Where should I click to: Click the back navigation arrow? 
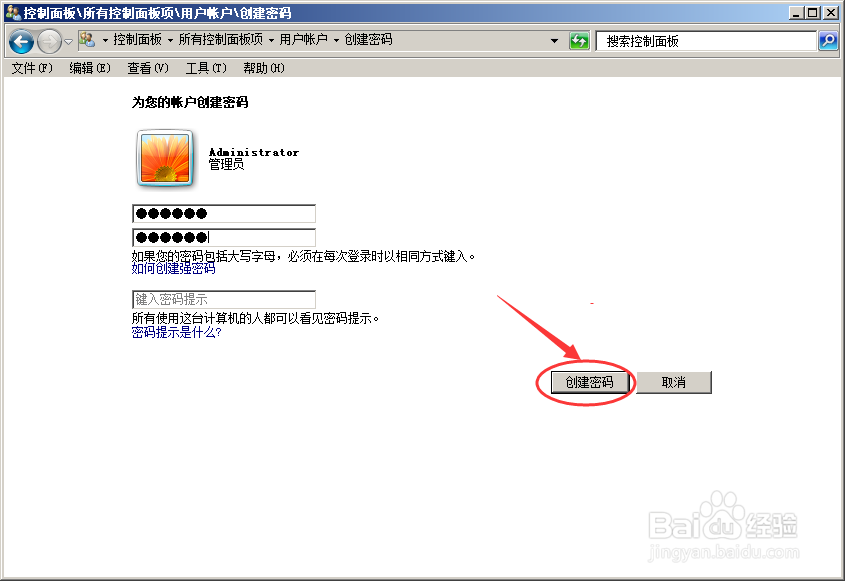click(x=20, y=40)
